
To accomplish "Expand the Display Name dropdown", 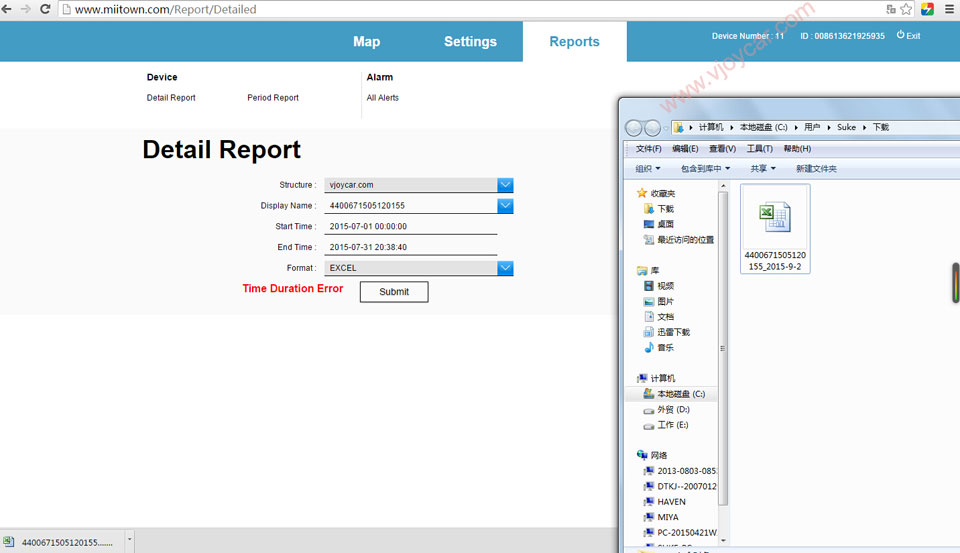I will (505, 206).
